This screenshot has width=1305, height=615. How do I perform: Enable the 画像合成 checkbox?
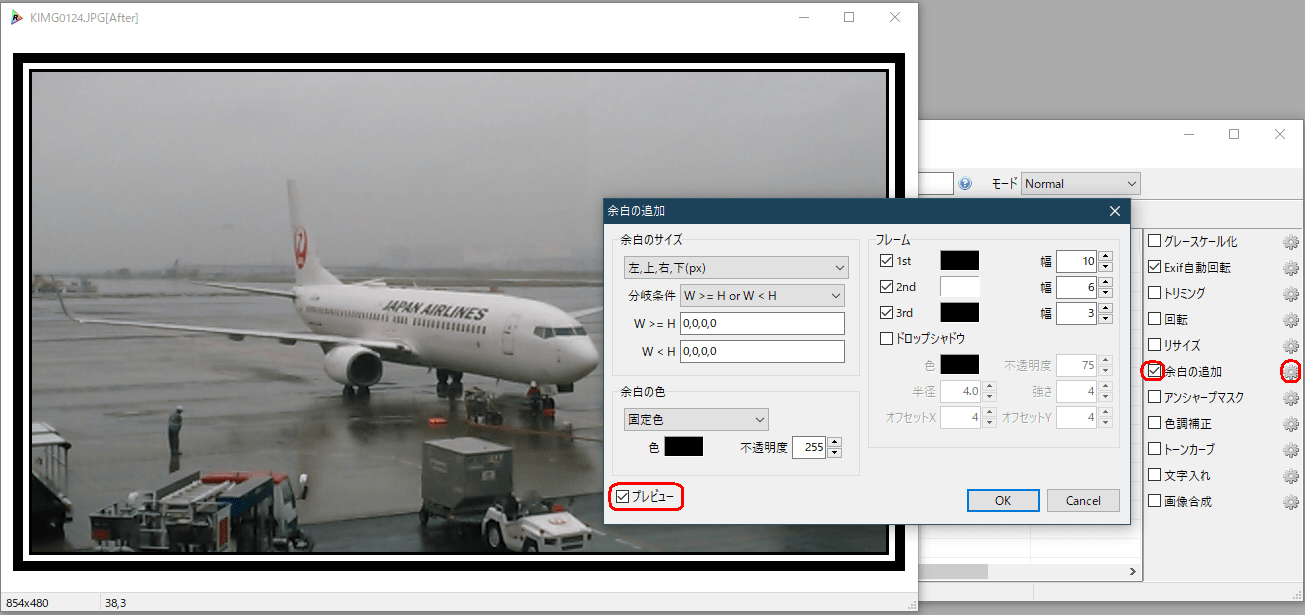point(1154,501)
